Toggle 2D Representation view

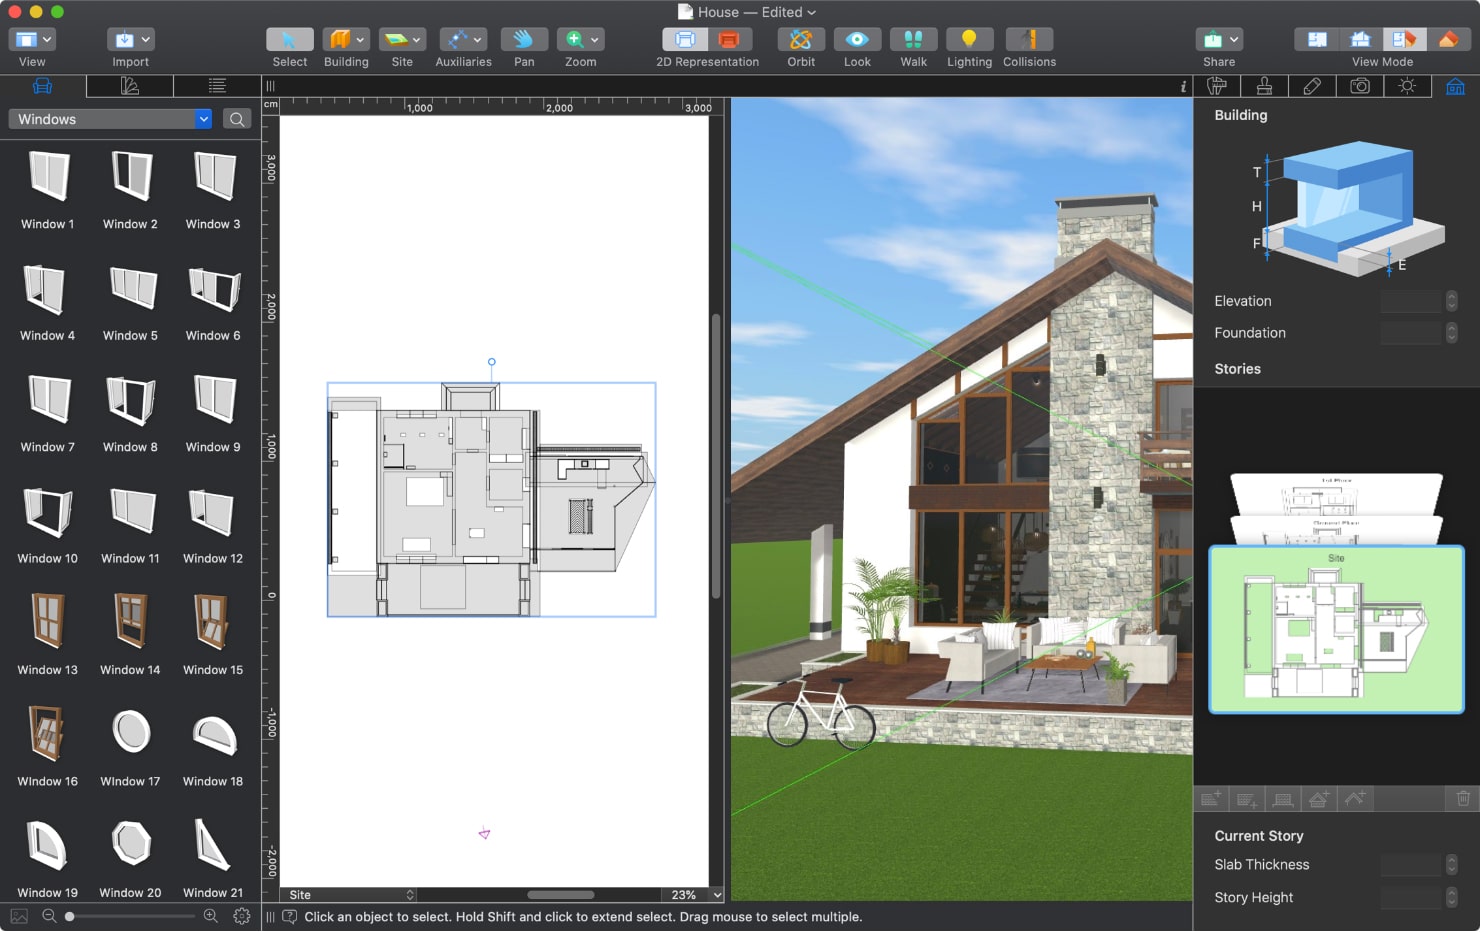tap(683, 40)
